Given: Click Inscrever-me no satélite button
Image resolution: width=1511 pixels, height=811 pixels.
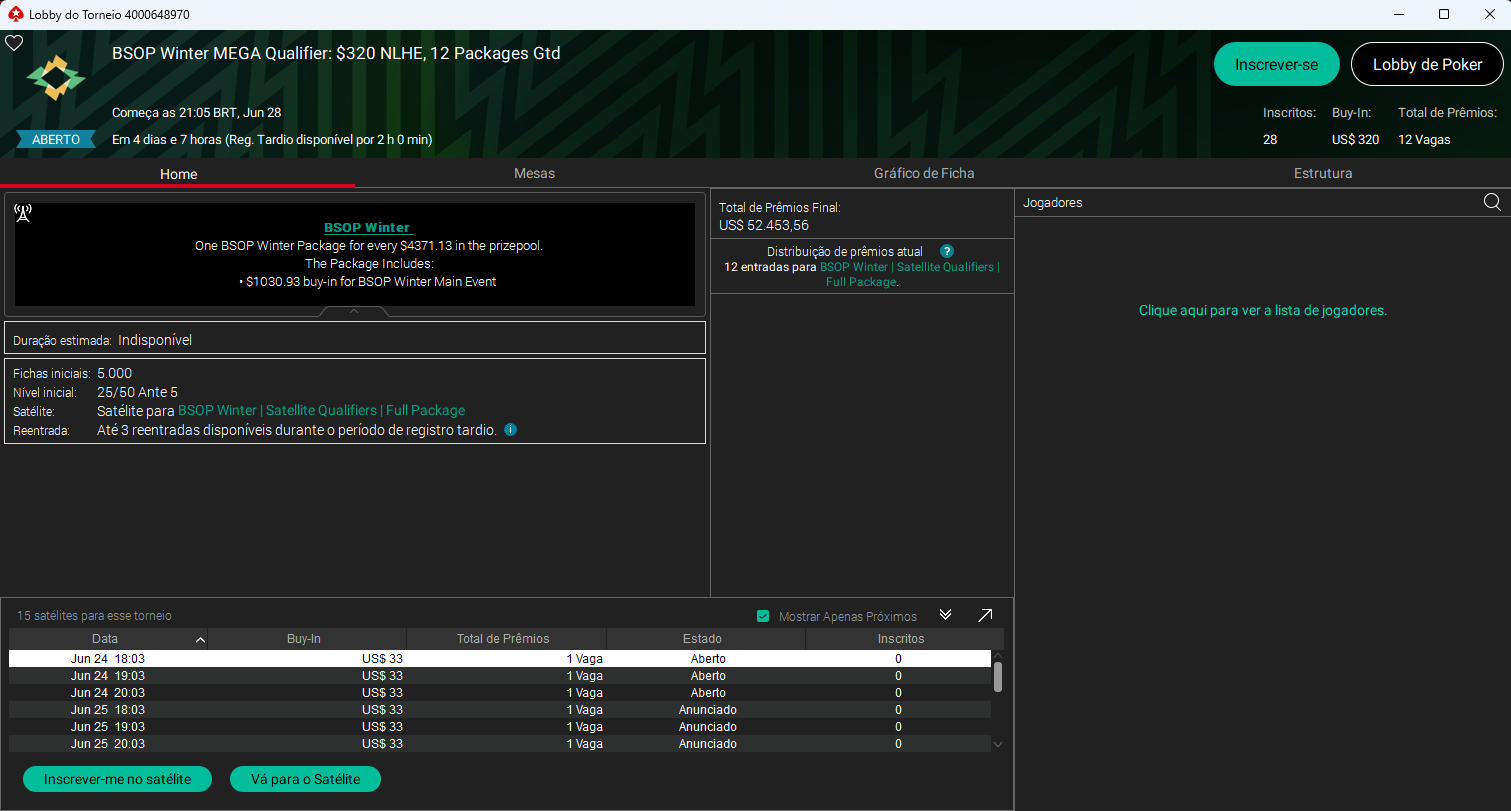Looking at the screenshot, I should (118, 779).
